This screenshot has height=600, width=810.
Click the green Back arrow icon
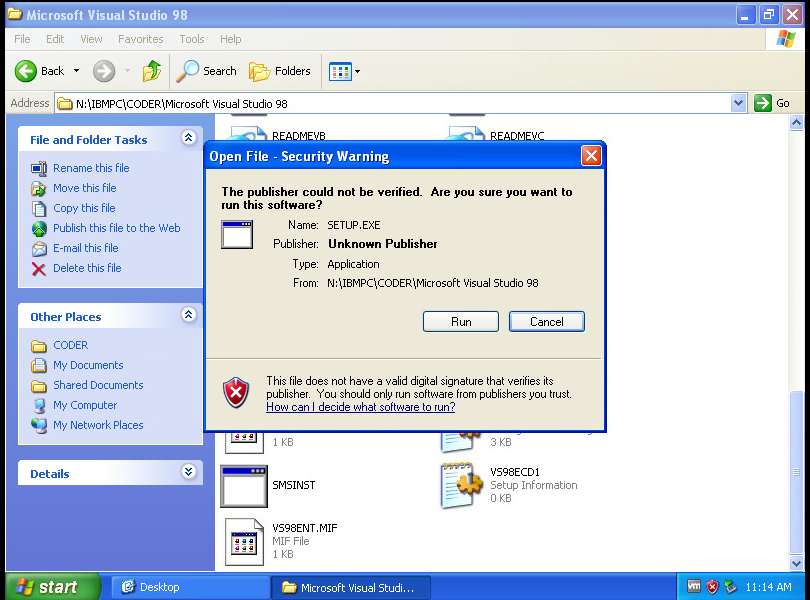(x=25, y=71)
